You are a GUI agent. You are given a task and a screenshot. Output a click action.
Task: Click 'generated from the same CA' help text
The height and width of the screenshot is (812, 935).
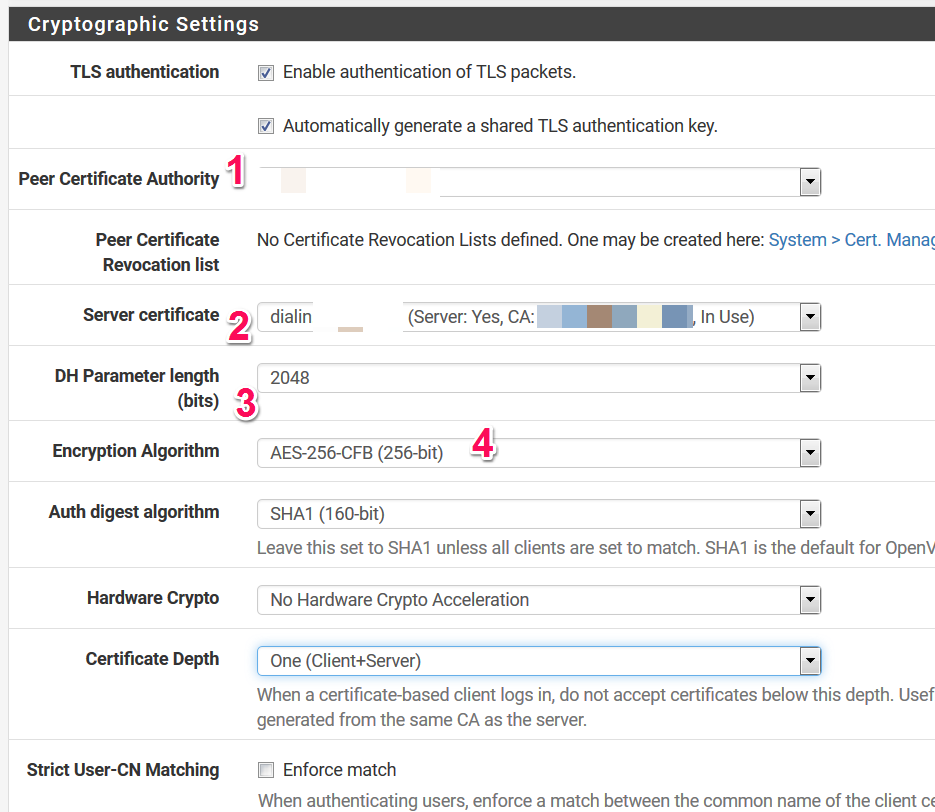click(x=422, y=720)
